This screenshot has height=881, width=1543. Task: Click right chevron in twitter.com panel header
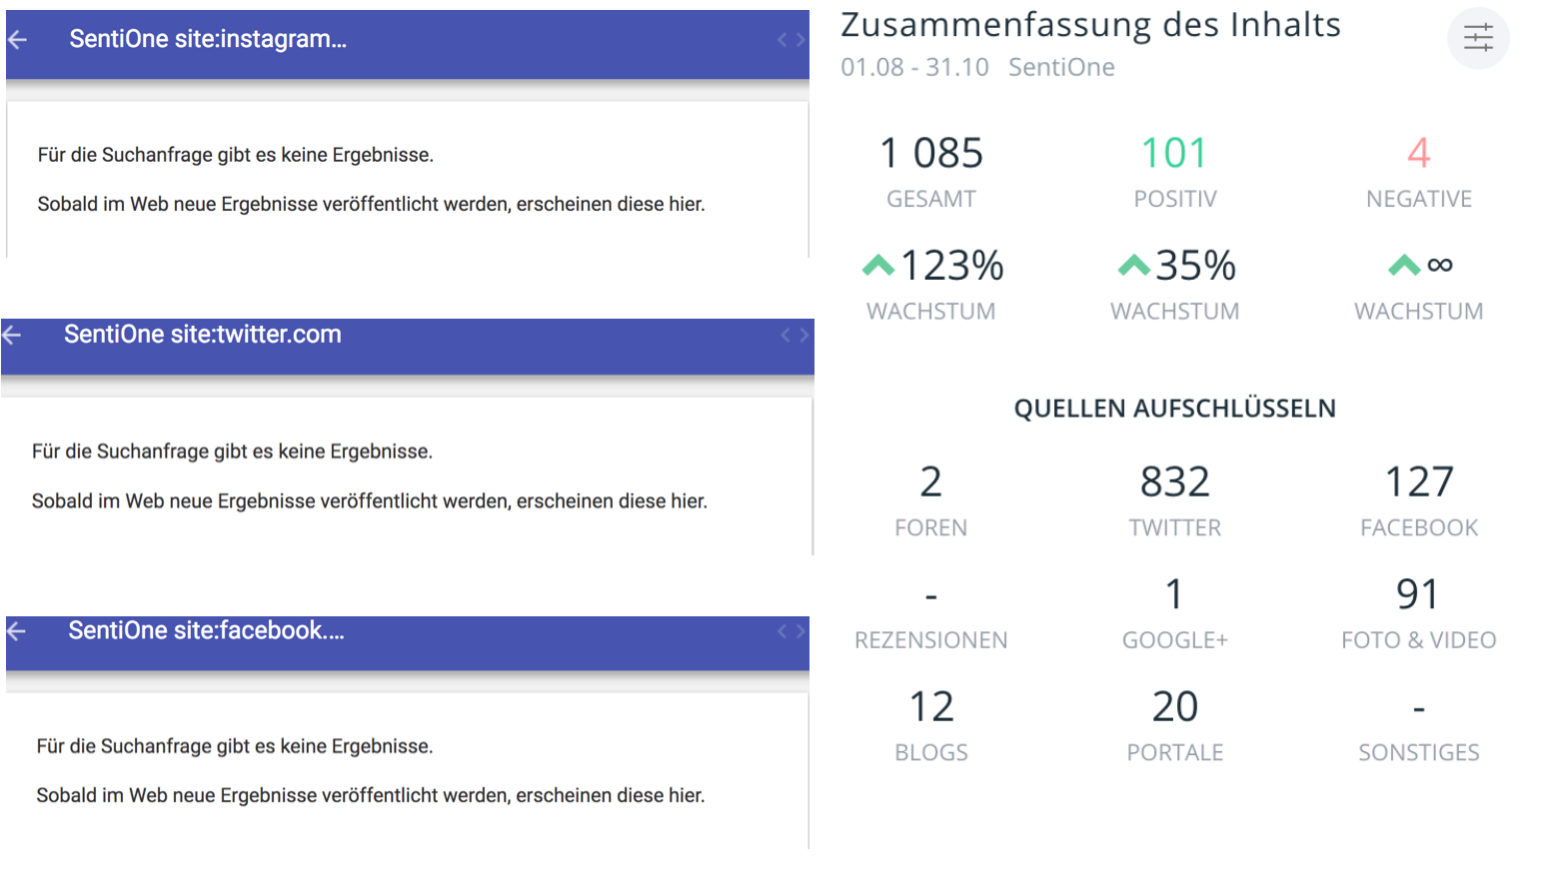click(804, 335)
